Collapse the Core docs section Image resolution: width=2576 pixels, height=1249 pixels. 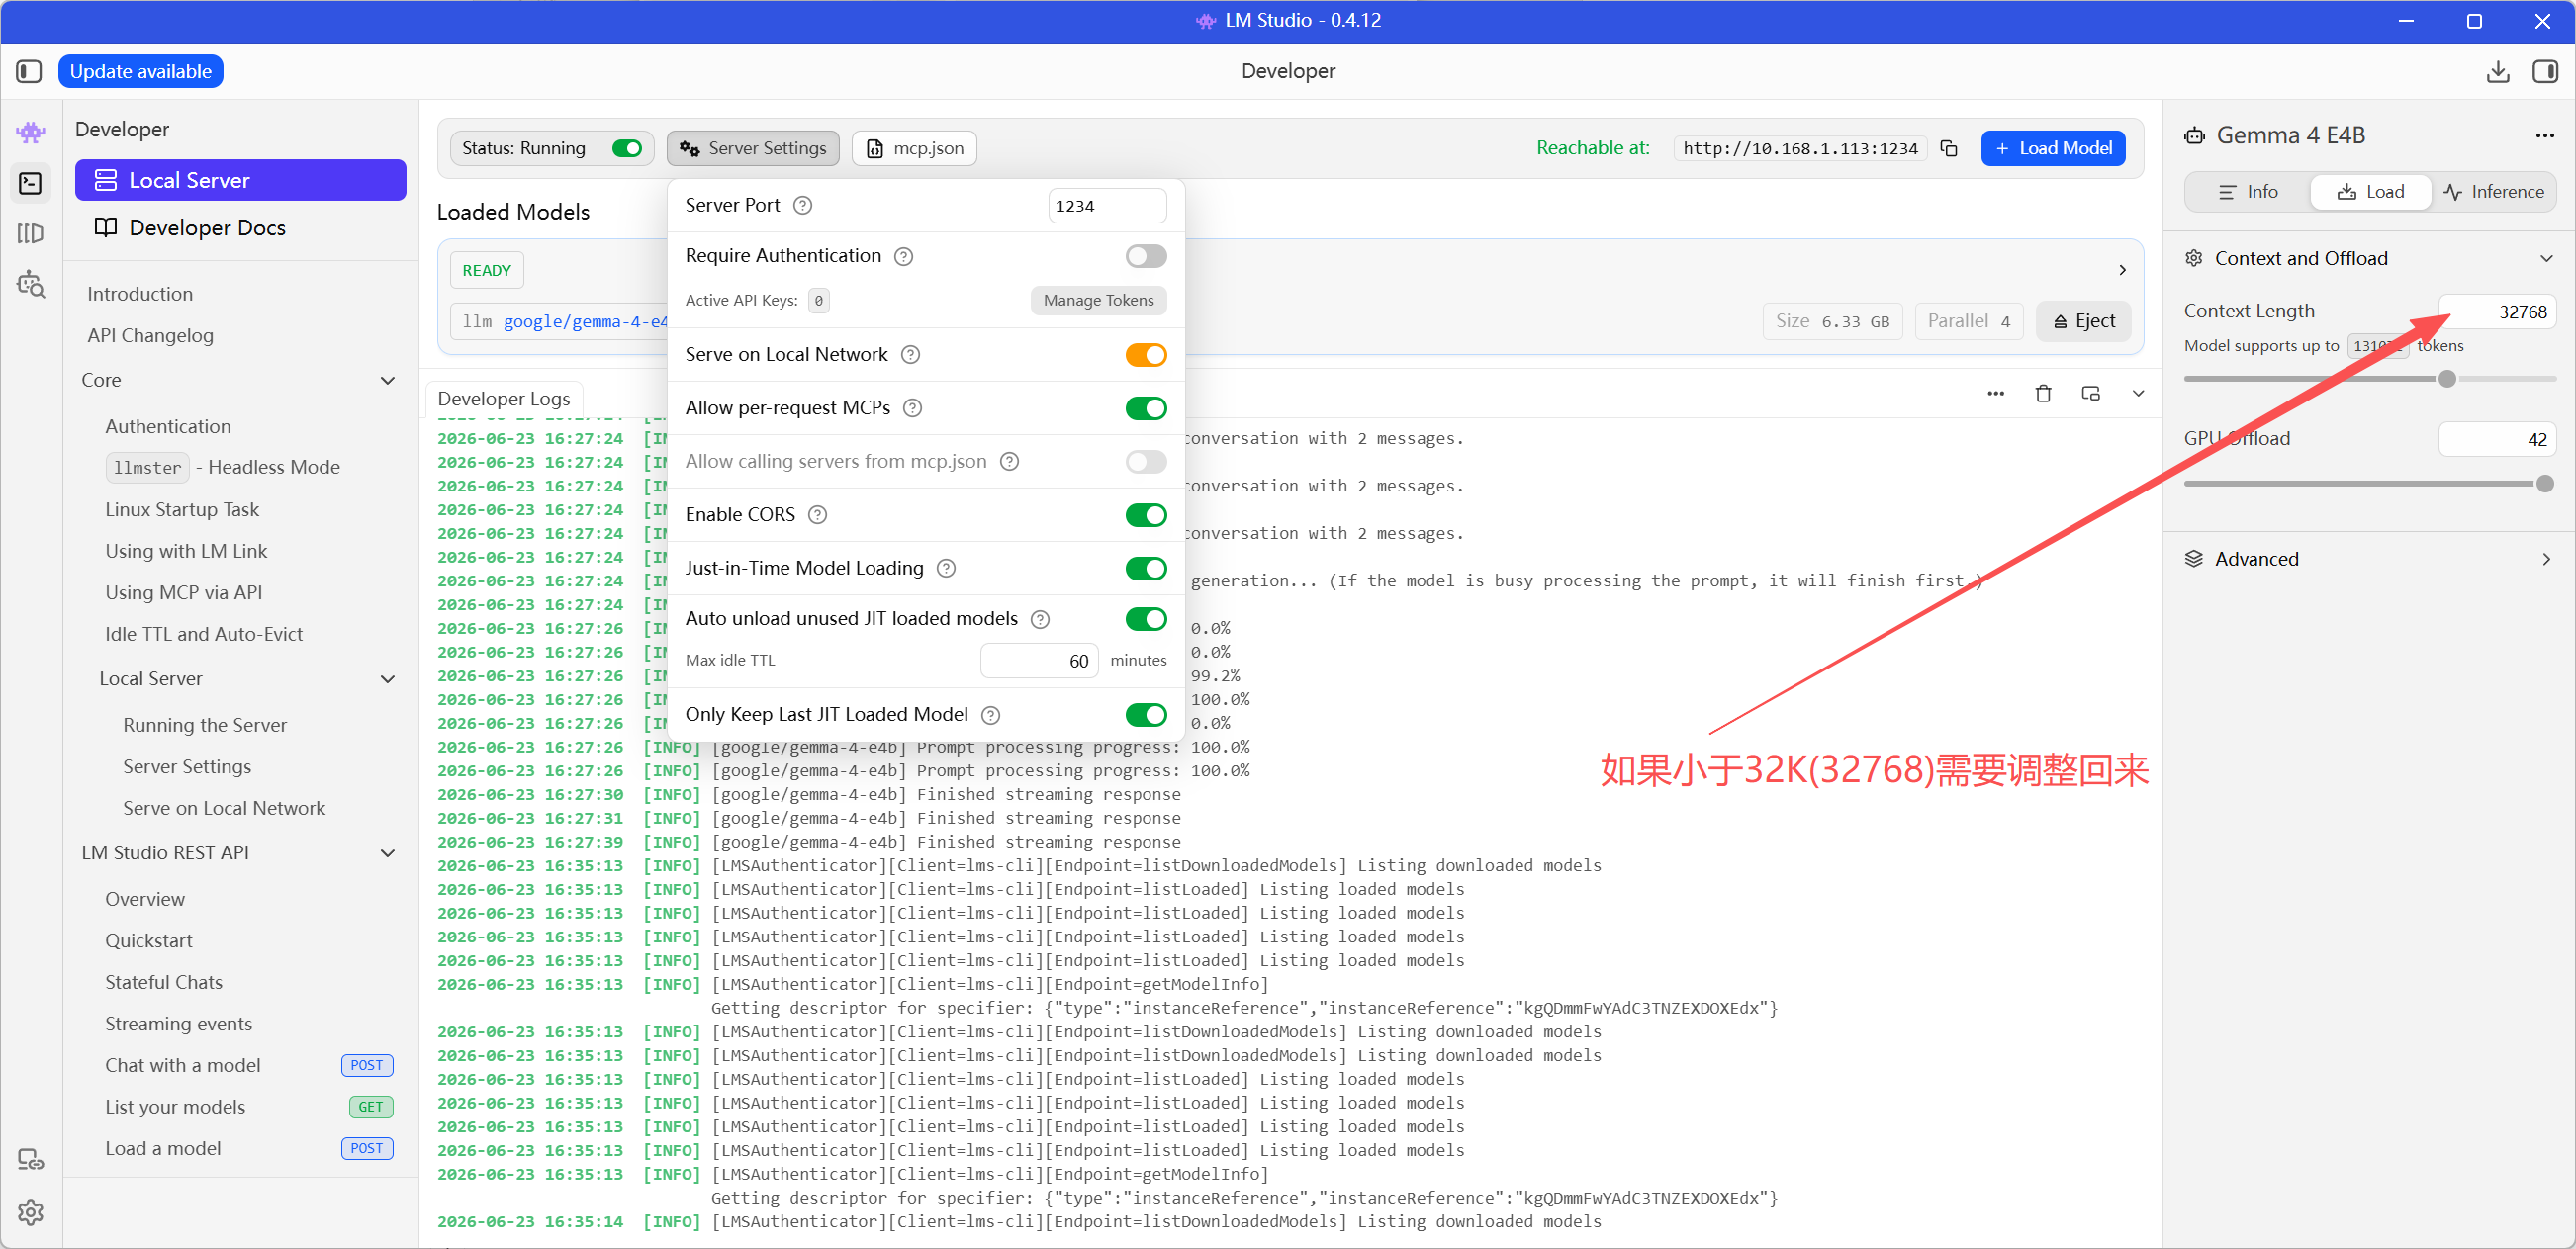coord(388,380)
